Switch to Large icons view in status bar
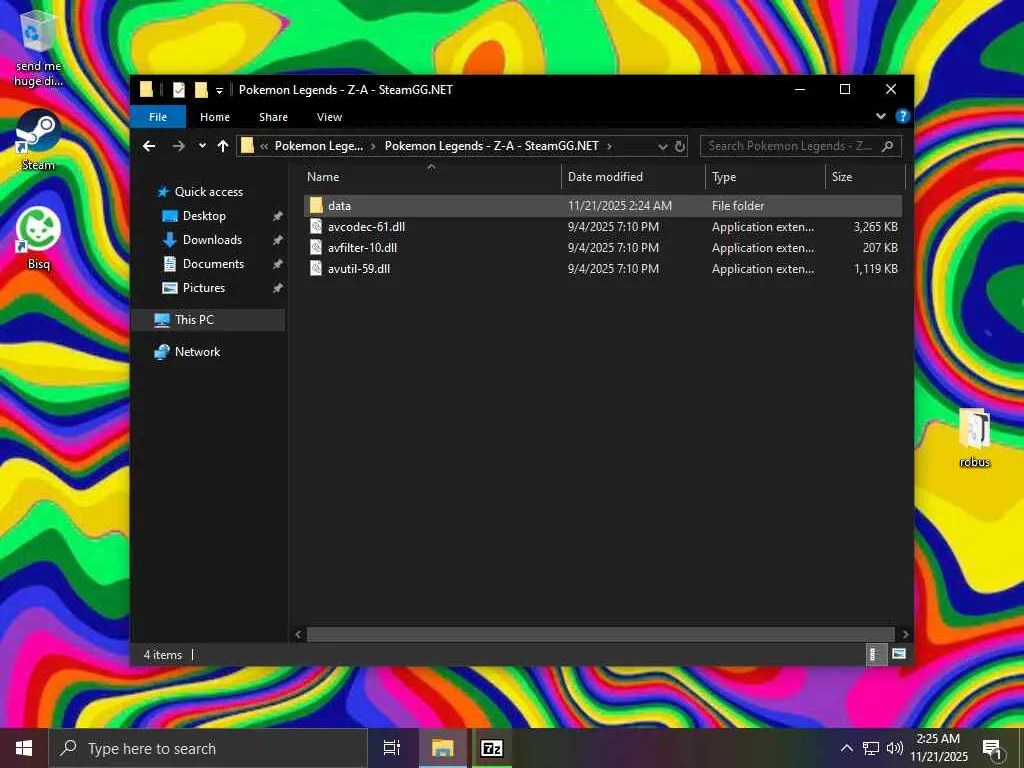Viewport: 1024px width, 768px height. [899, 654]
